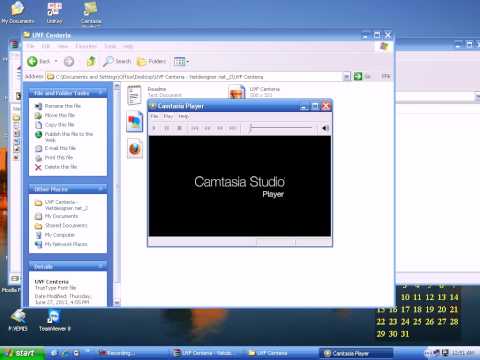480x360 pixels.
Task: Click the Back button in Explorer
Action: (38, 61)
